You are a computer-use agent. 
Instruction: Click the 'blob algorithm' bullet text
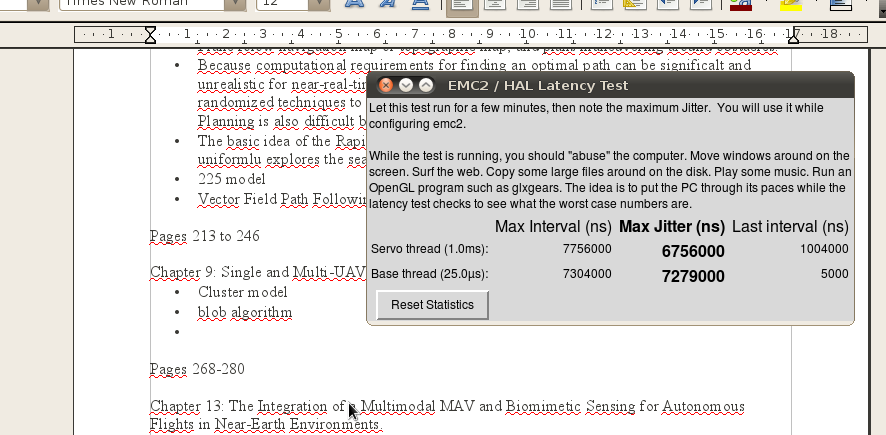(245, 312)
